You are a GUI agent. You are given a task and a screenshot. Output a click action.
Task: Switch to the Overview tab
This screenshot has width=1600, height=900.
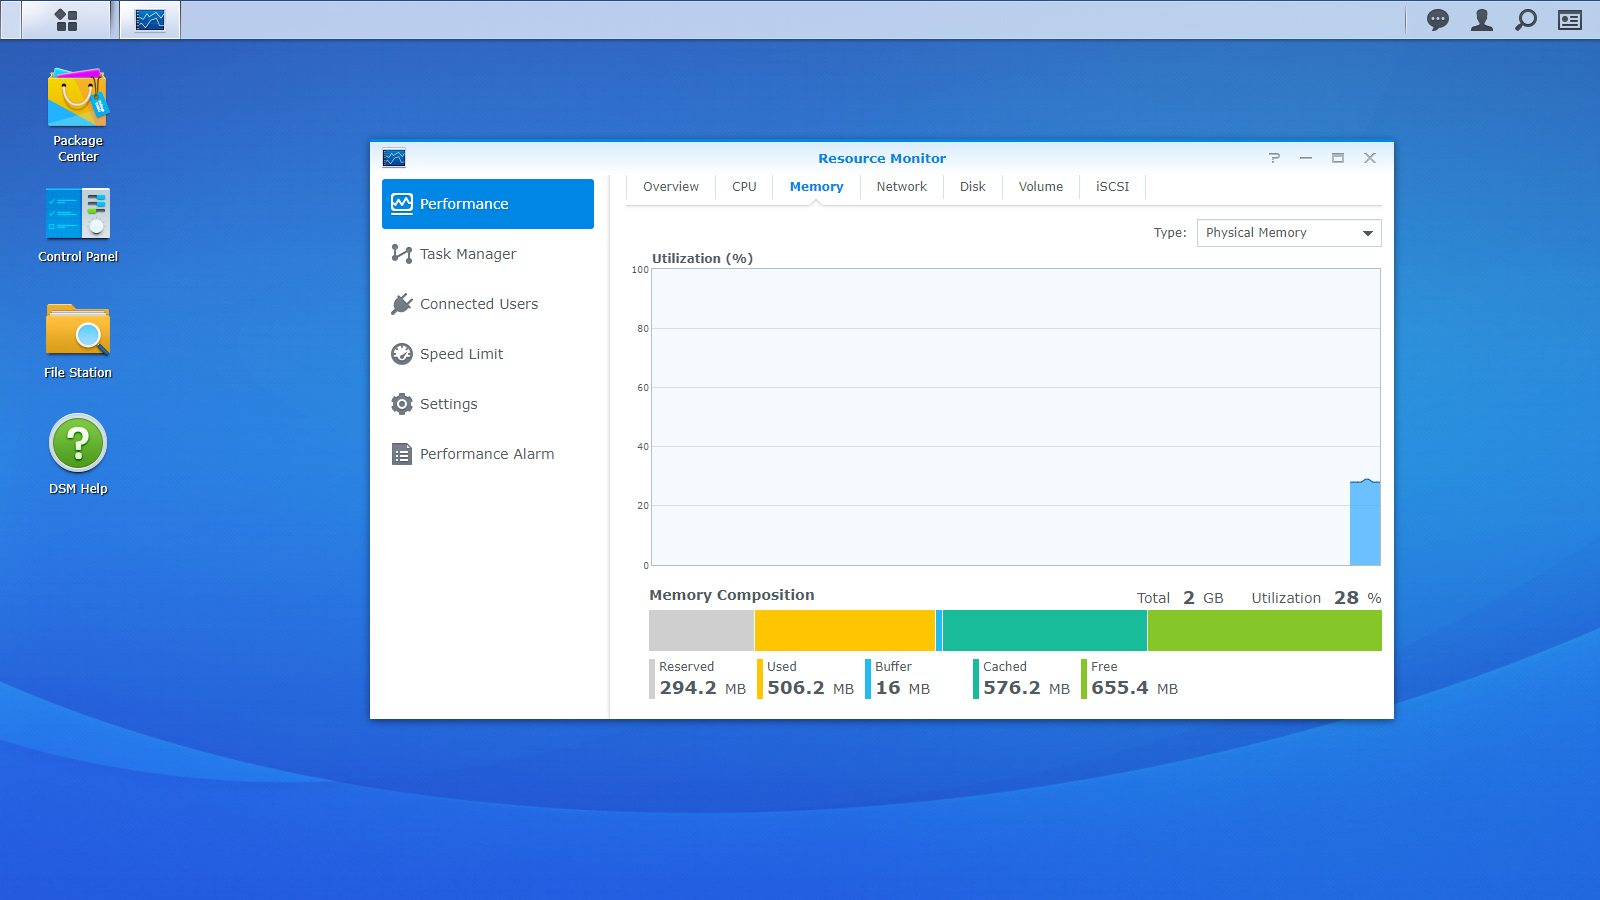[671, 187]
